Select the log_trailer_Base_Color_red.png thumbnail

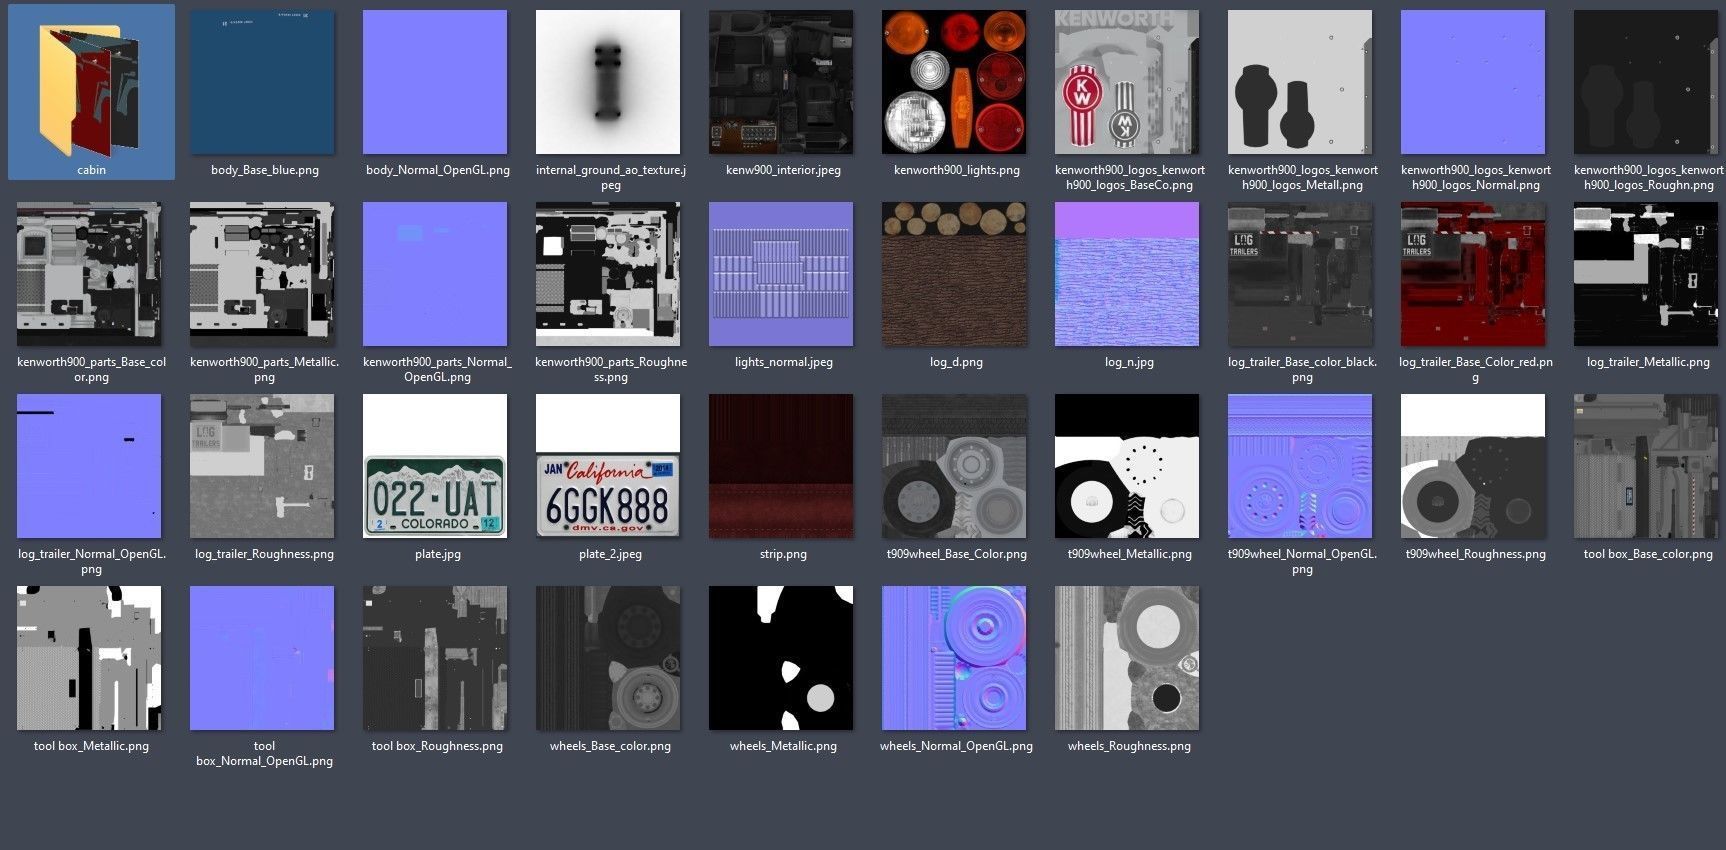1473,274
